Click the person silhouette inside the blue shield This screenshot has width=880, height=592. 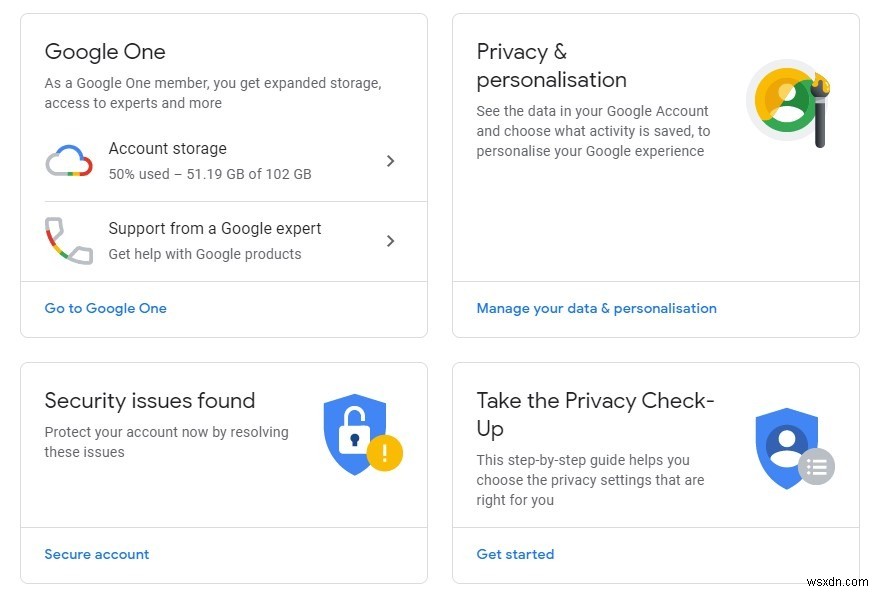pyautogui.click(x=780, y=440)
